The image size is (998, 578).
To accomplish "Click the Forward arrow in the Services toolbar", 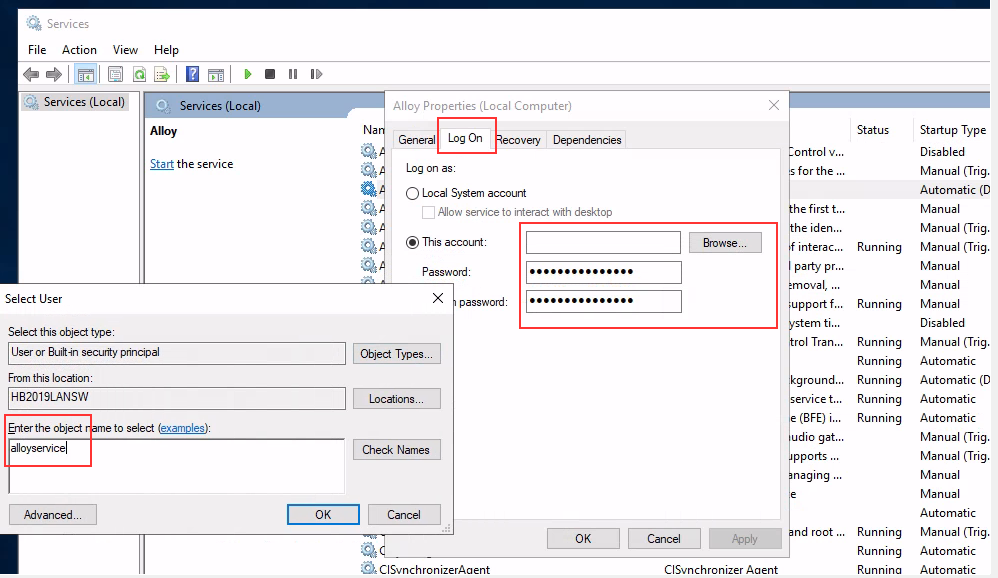I will click(x=54, y=74).
